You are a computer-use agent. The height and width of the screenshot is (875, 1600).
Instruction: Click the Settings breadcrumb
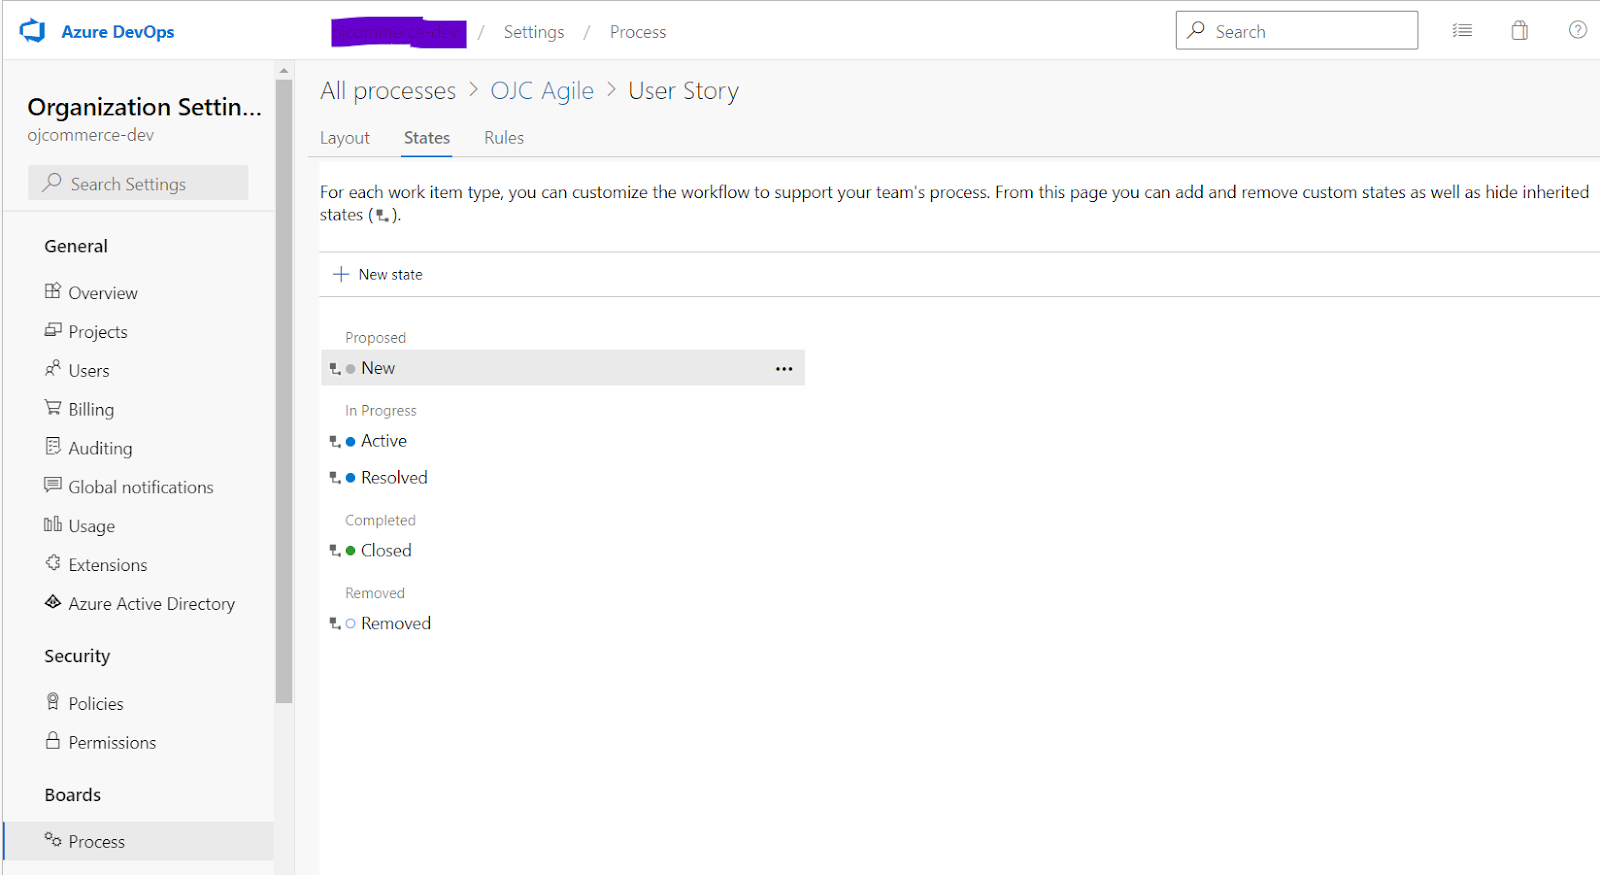pyautogui.click(x=534, y=32)
